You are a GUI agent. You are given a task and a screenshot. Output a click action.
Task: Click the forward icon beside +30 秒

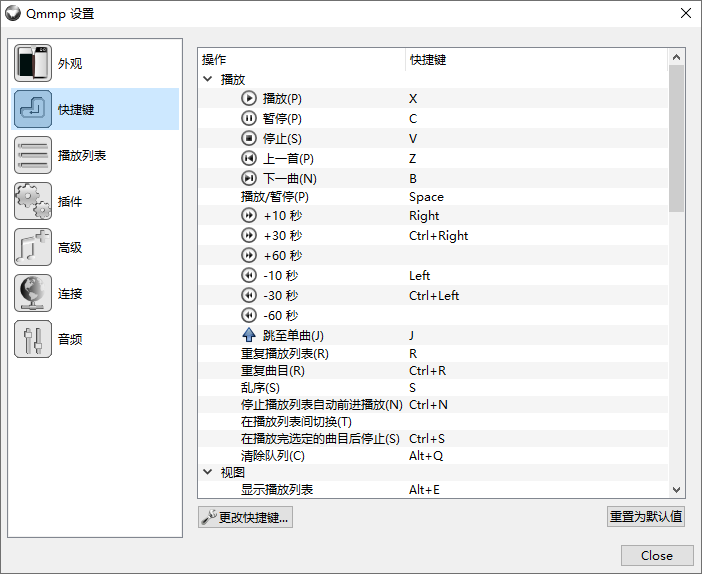tap(249, 235)
